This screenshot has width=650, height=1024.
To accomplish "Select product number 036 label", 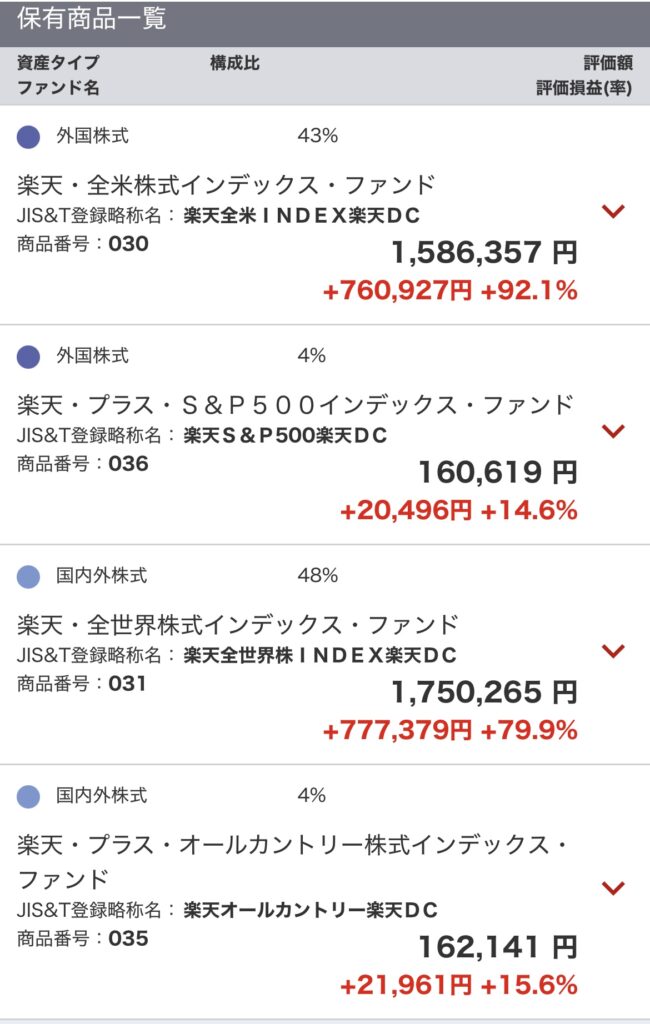I will [x=82, y=464].
